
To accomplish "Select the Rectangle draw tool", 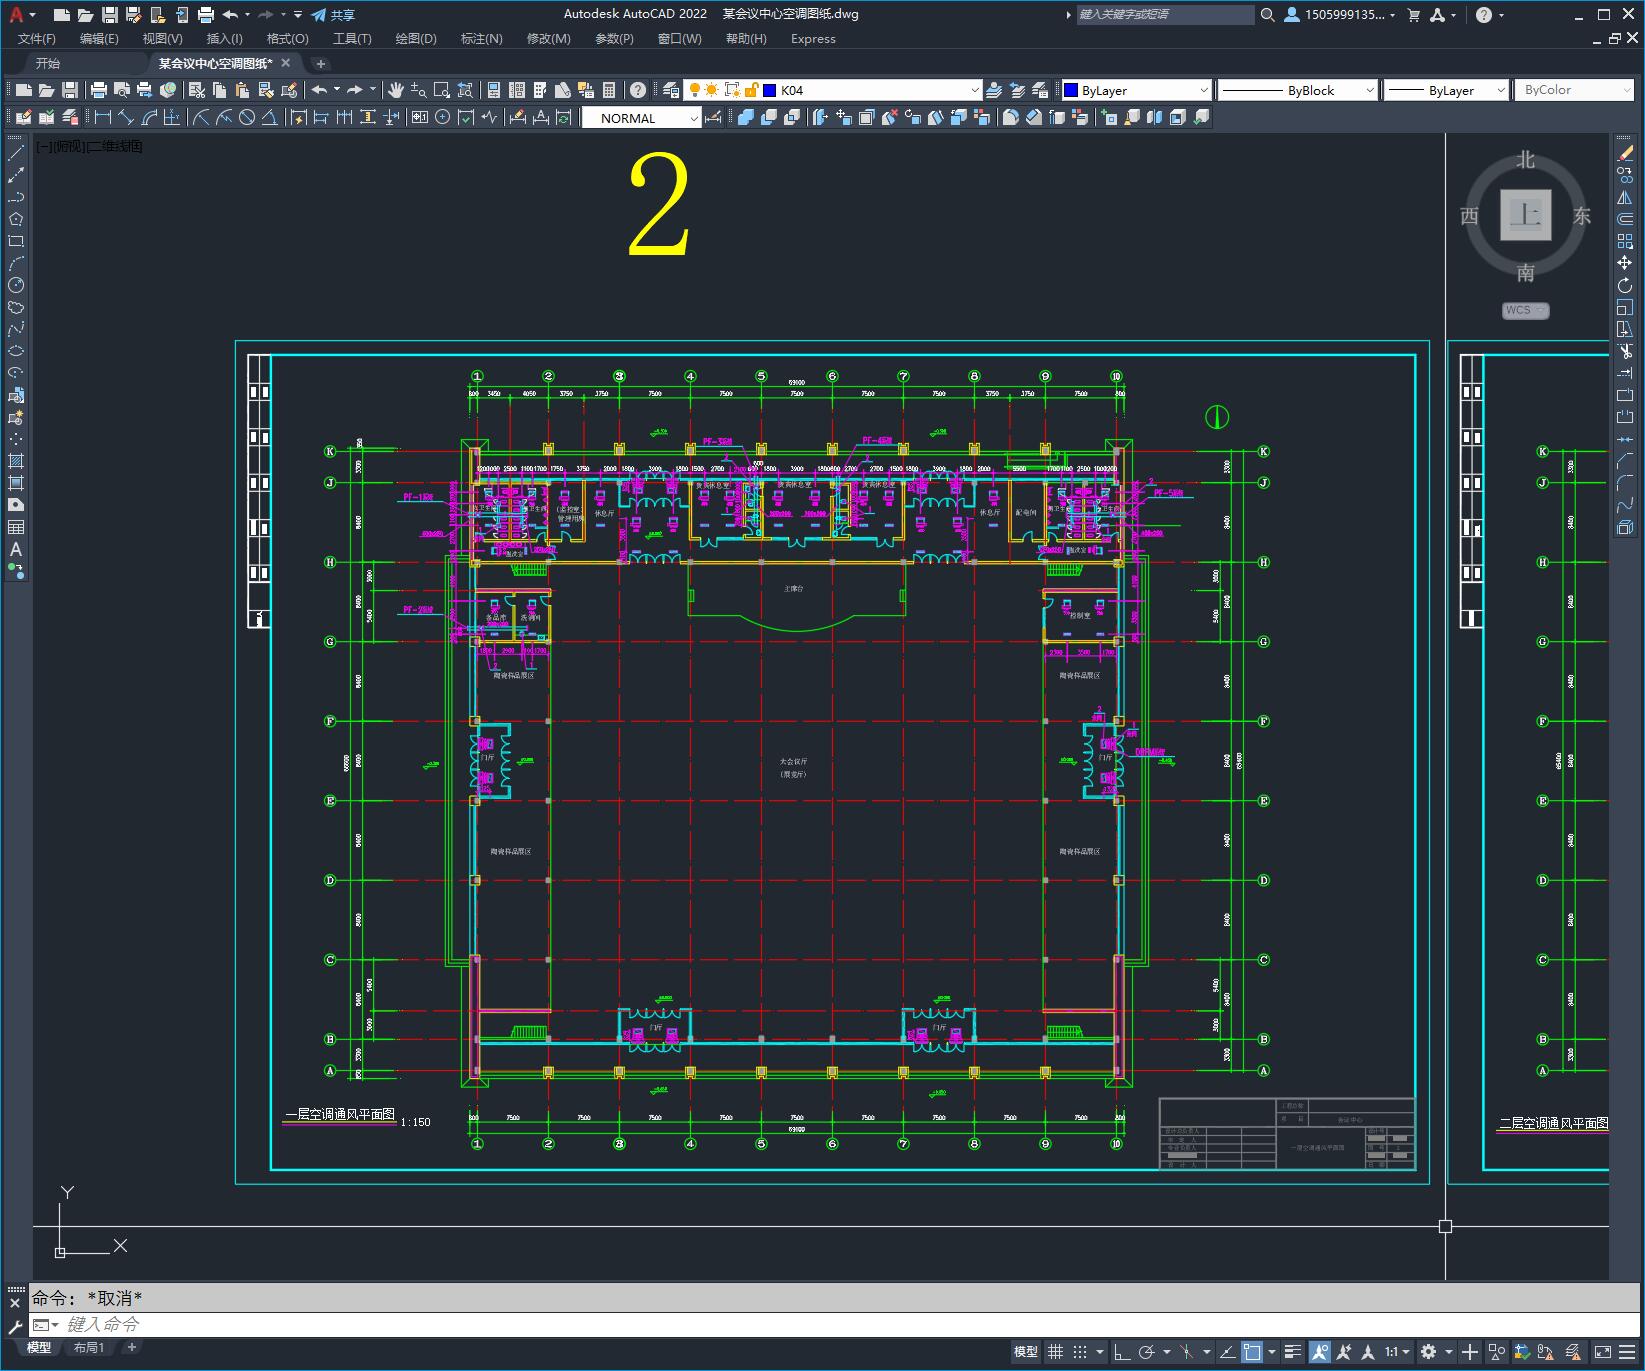I will tap(16, 241).
